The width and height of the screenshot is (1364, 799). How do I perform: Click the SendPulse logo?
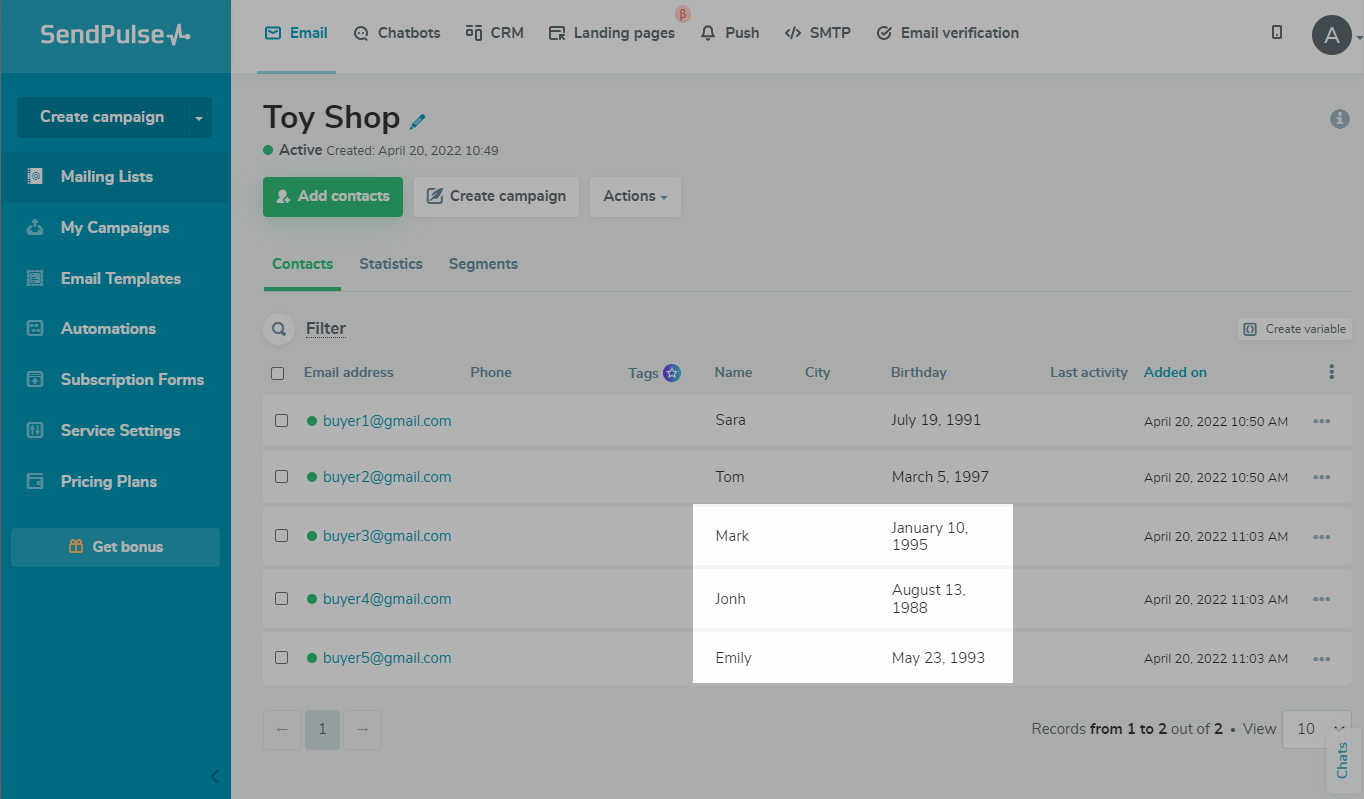115,35
